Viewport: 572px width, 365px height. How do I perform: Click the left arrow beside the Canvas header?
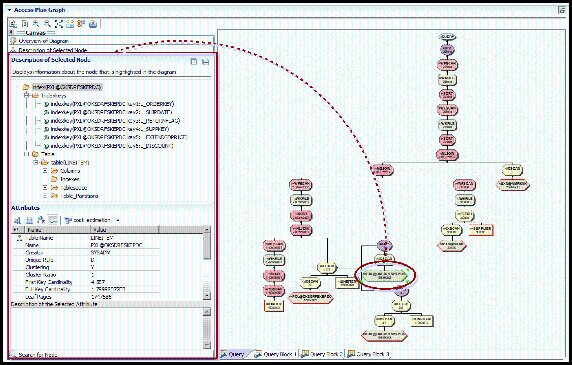tap(11, 32)
